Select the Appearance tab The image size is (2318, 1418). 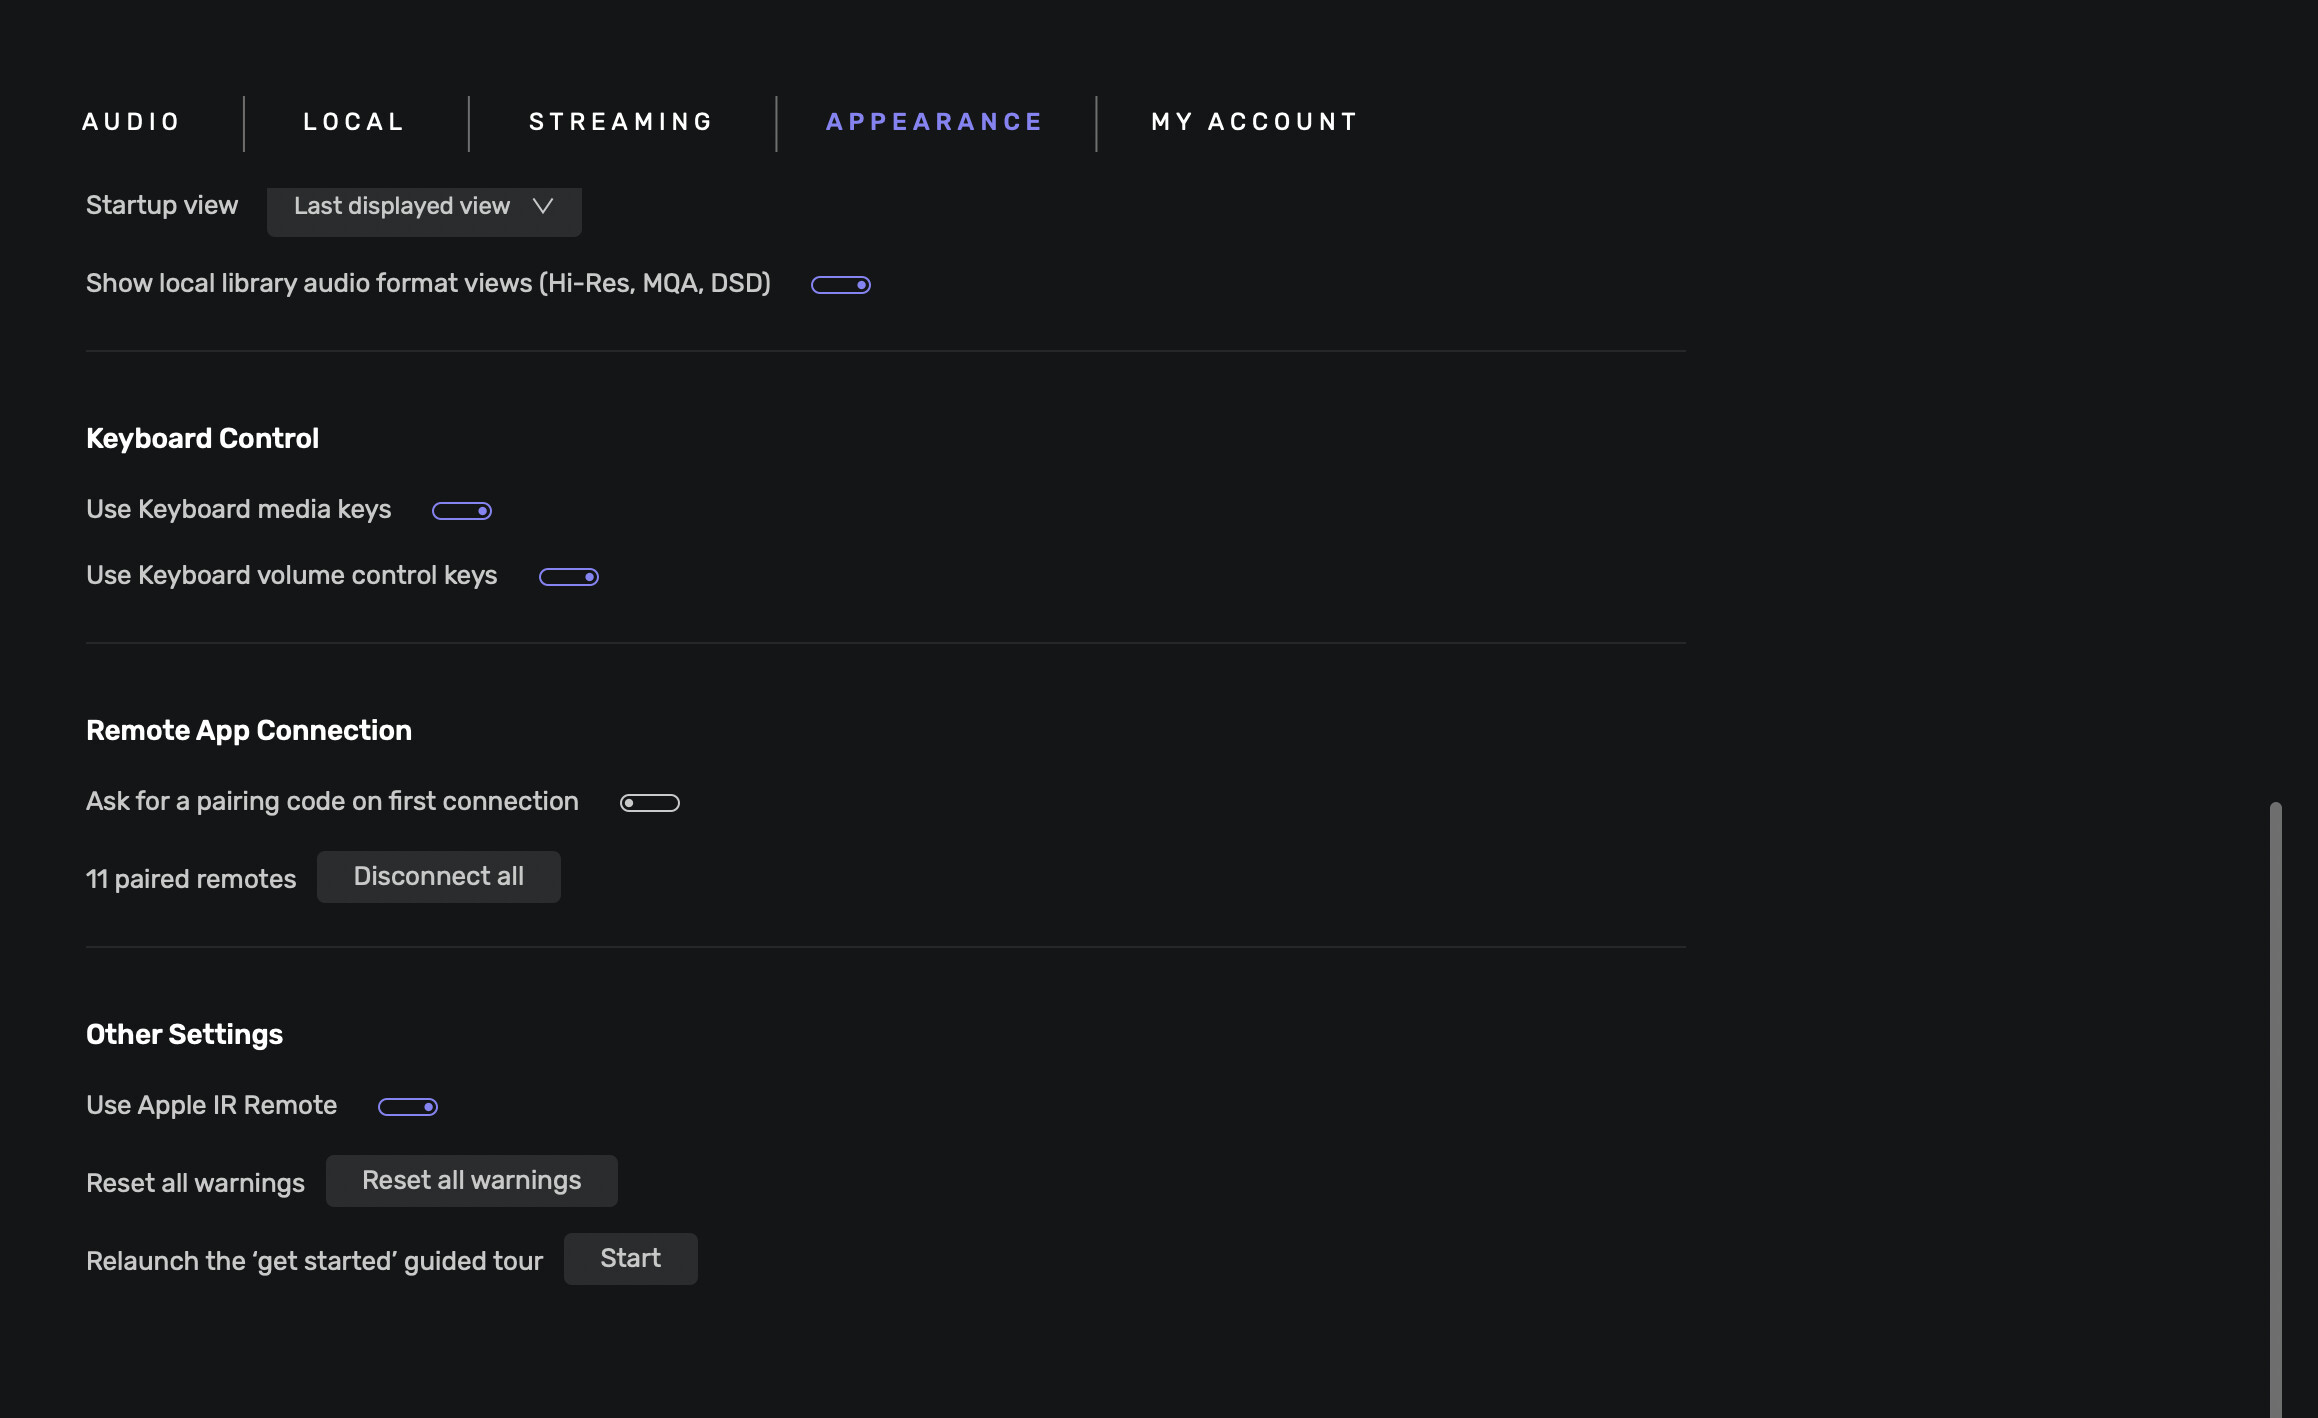pyautogui.click(x=935, y=122)
